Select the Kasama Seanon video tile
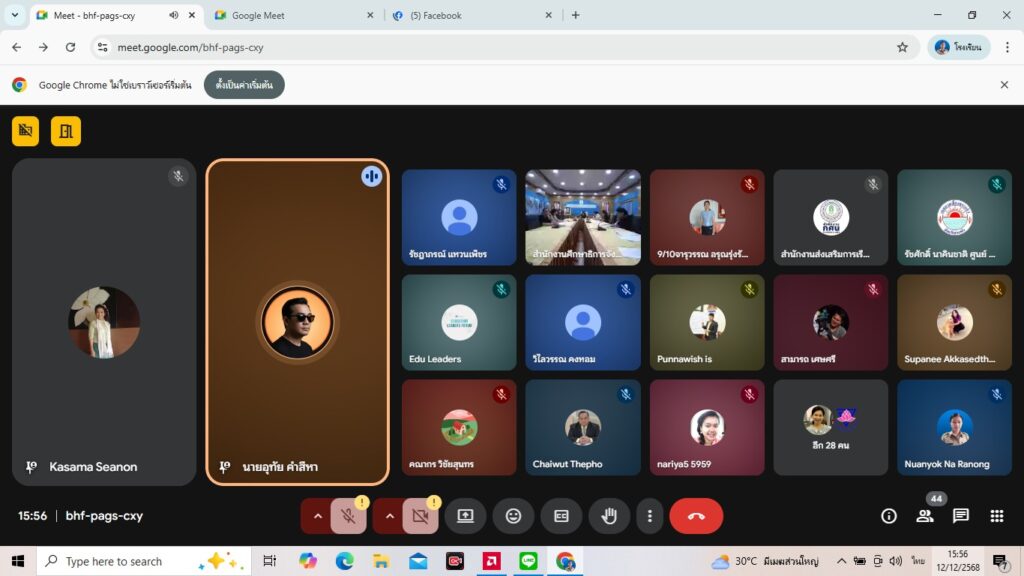The image size is (1024, 576). click(x=104, y=322)
